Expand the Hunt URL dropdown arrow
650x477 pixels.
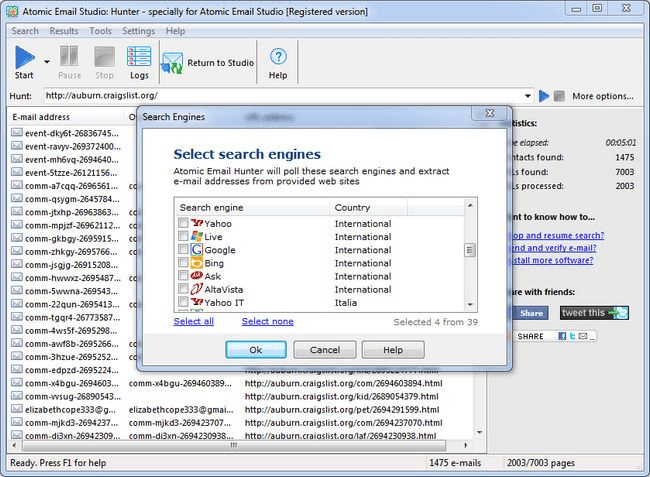point(528,96)
